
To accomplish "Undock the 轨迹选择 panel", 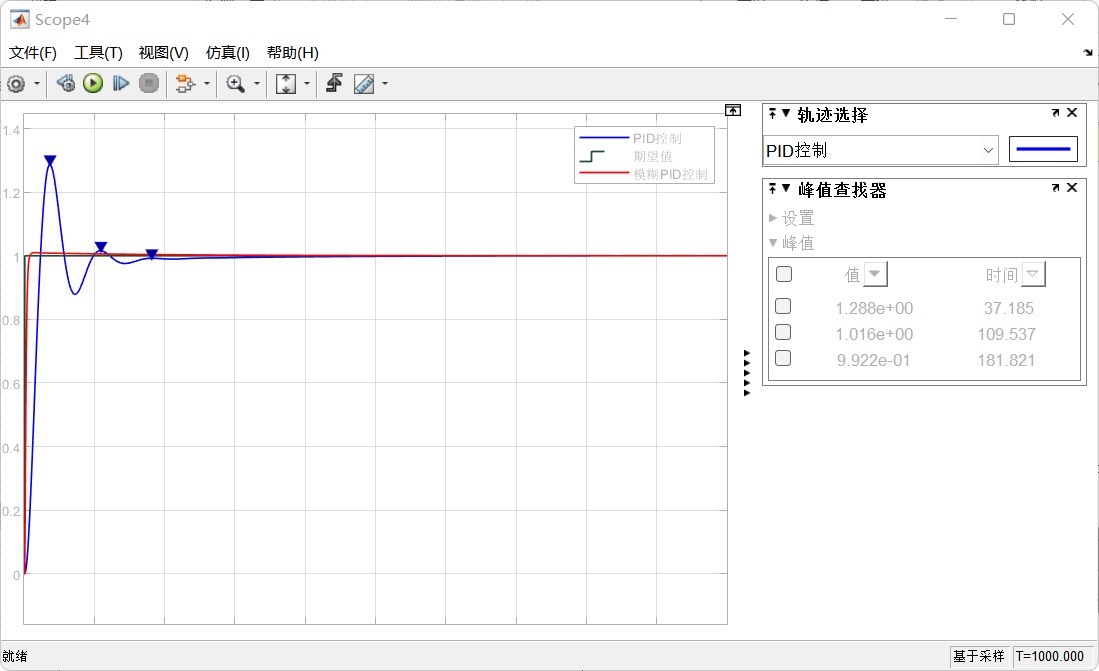I will tap(1056, 113).
